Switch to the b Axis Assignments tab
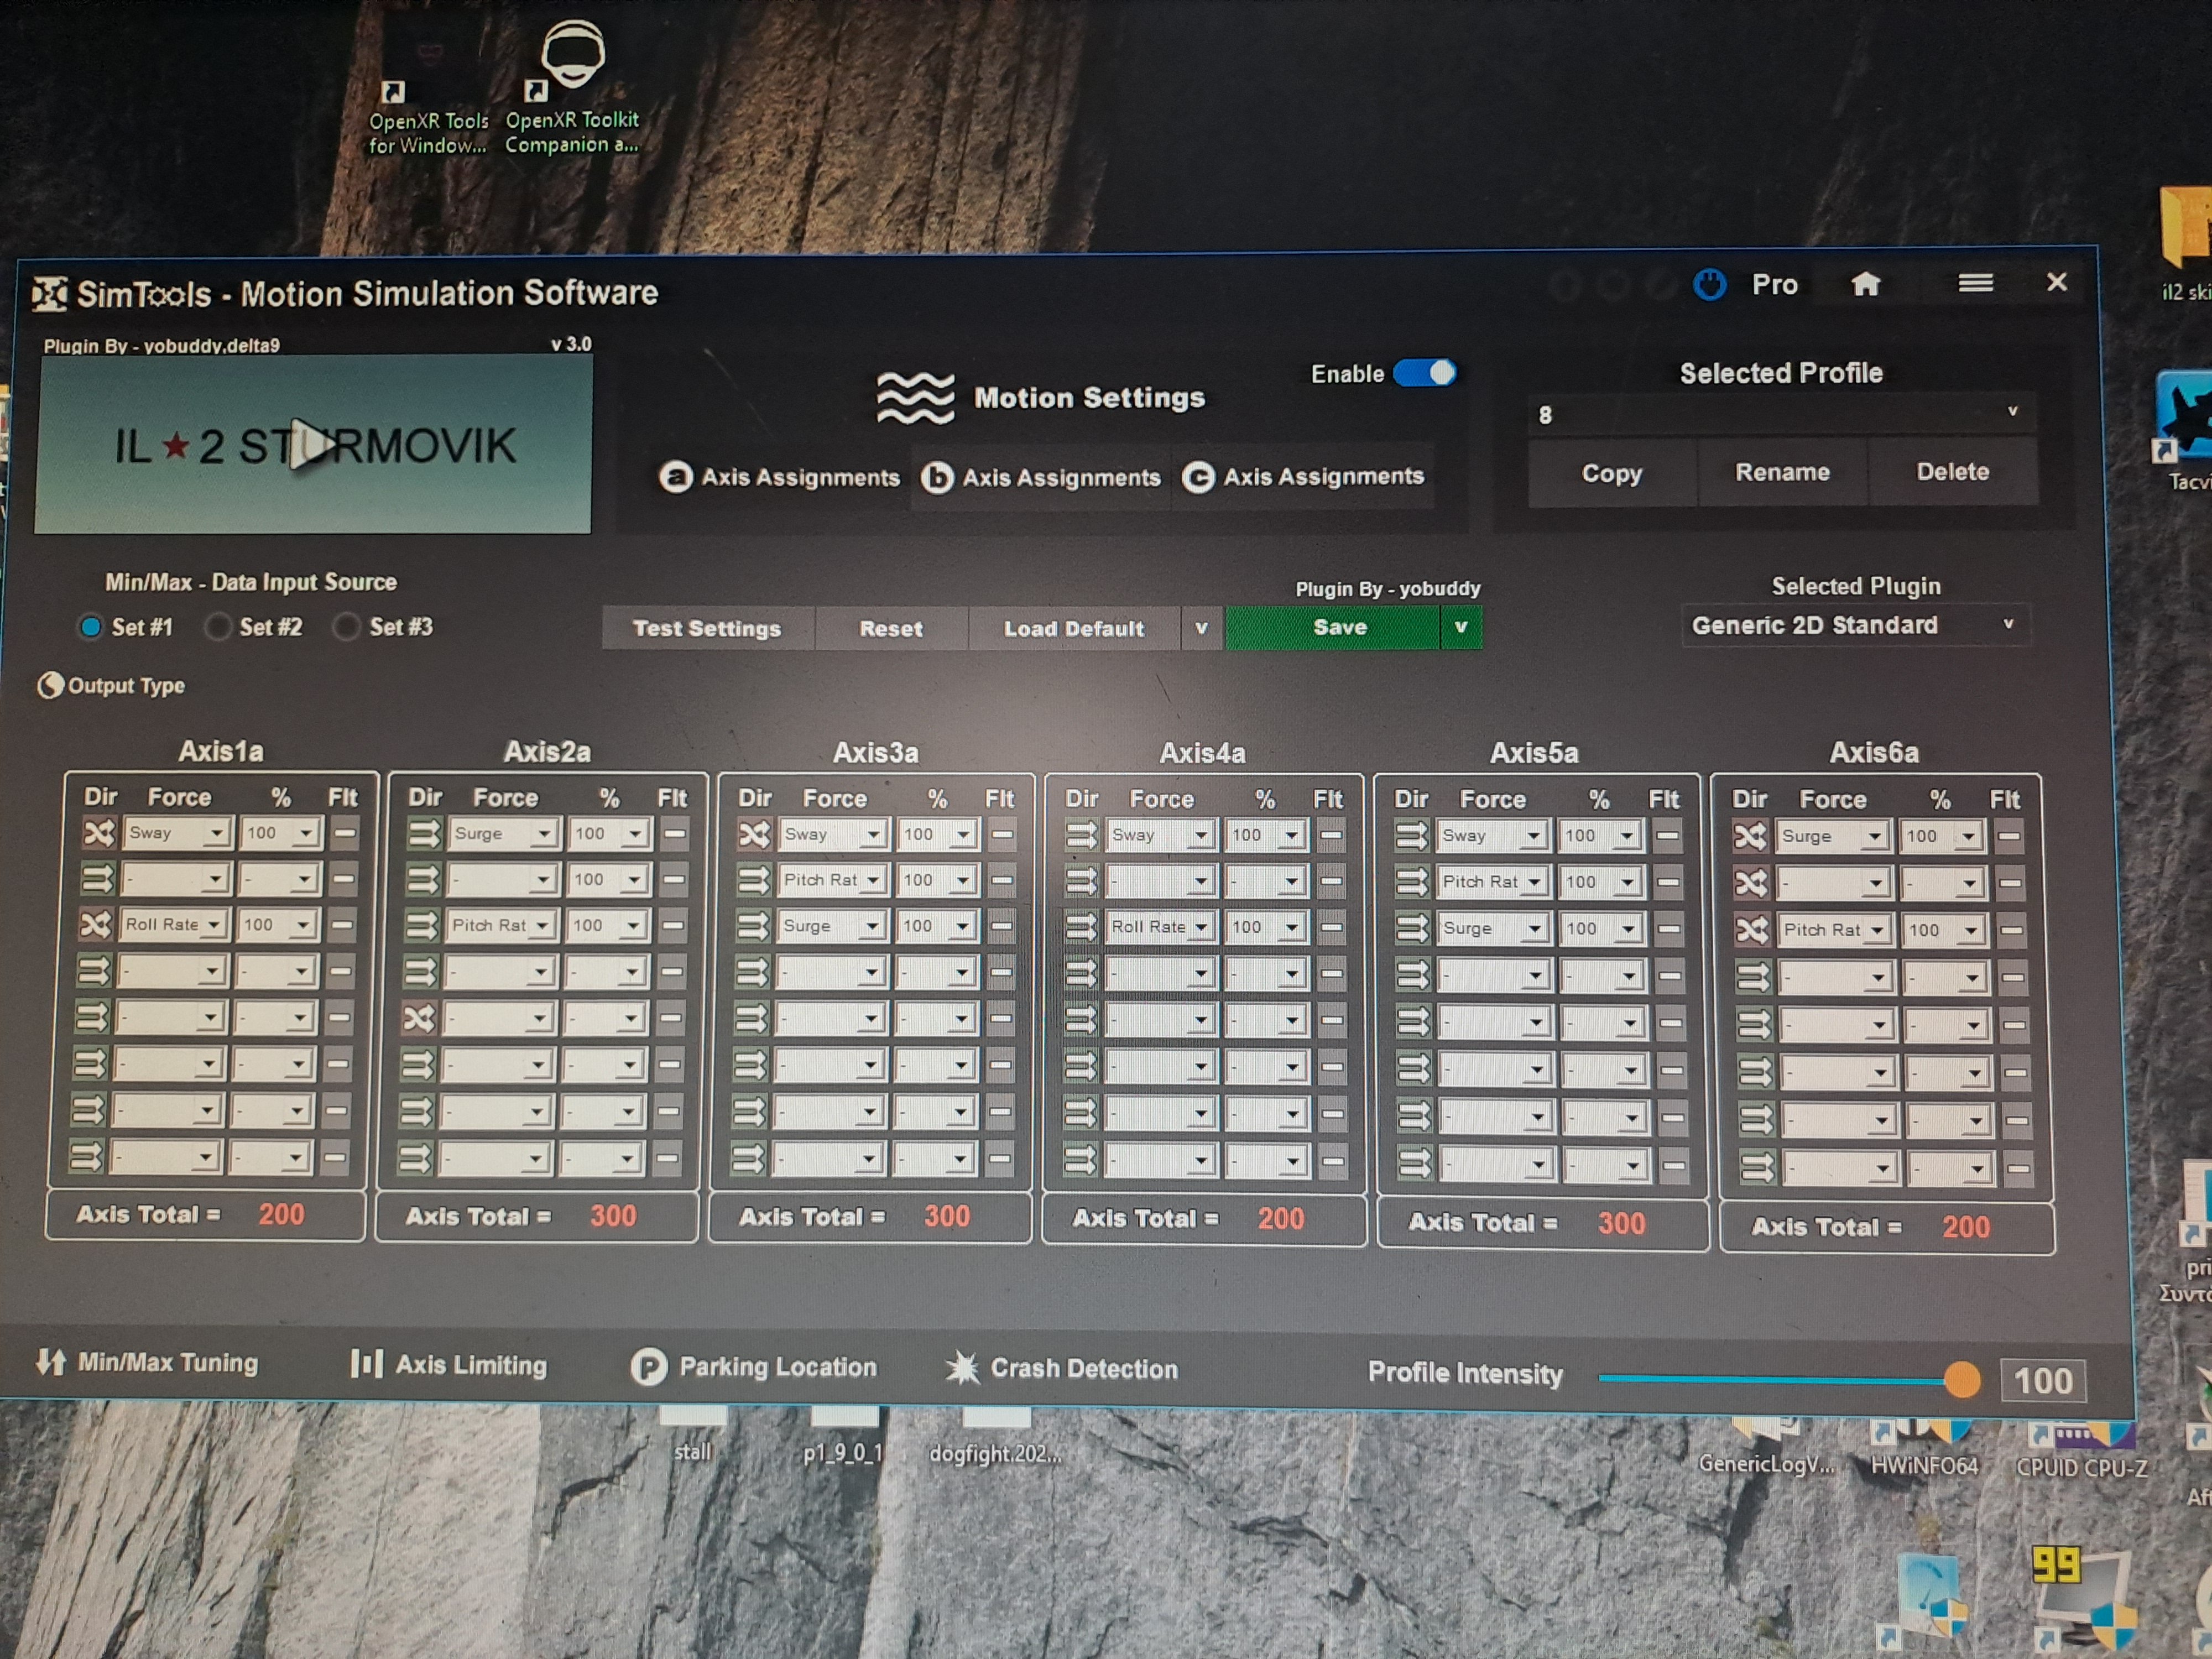Viewport: 2212px width, 1659px height. click(x=1041, y=478)
